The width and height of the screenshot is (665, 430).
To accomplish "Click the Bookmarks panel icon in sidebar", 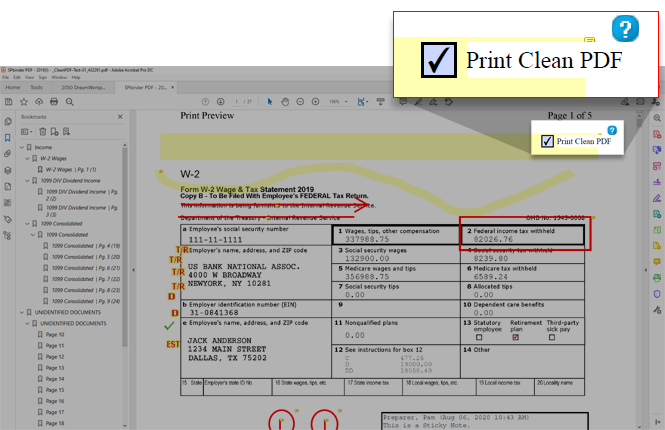I will (8, 138).
